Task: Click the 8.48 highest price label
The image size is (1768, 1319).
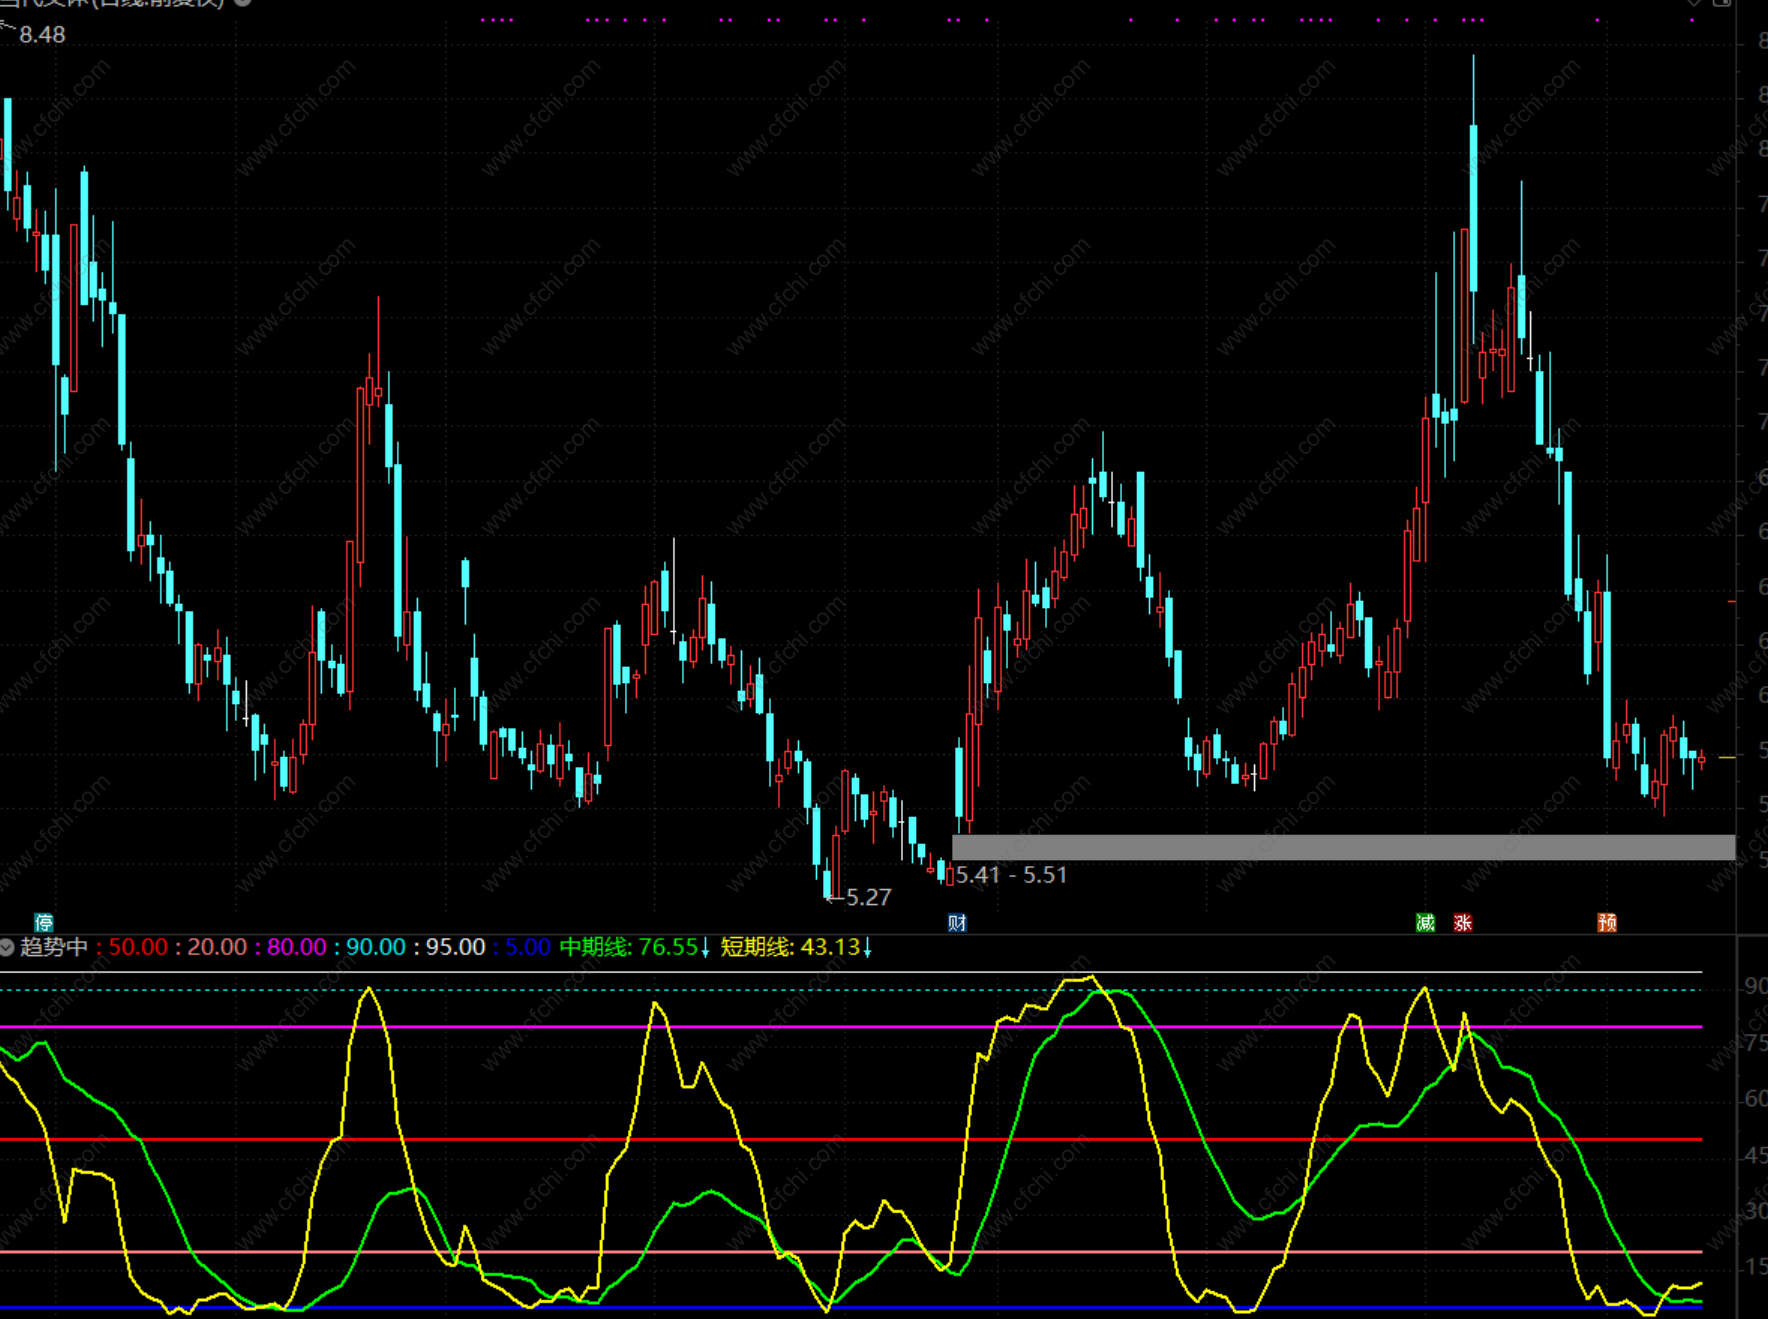Action: pos(42,35)
